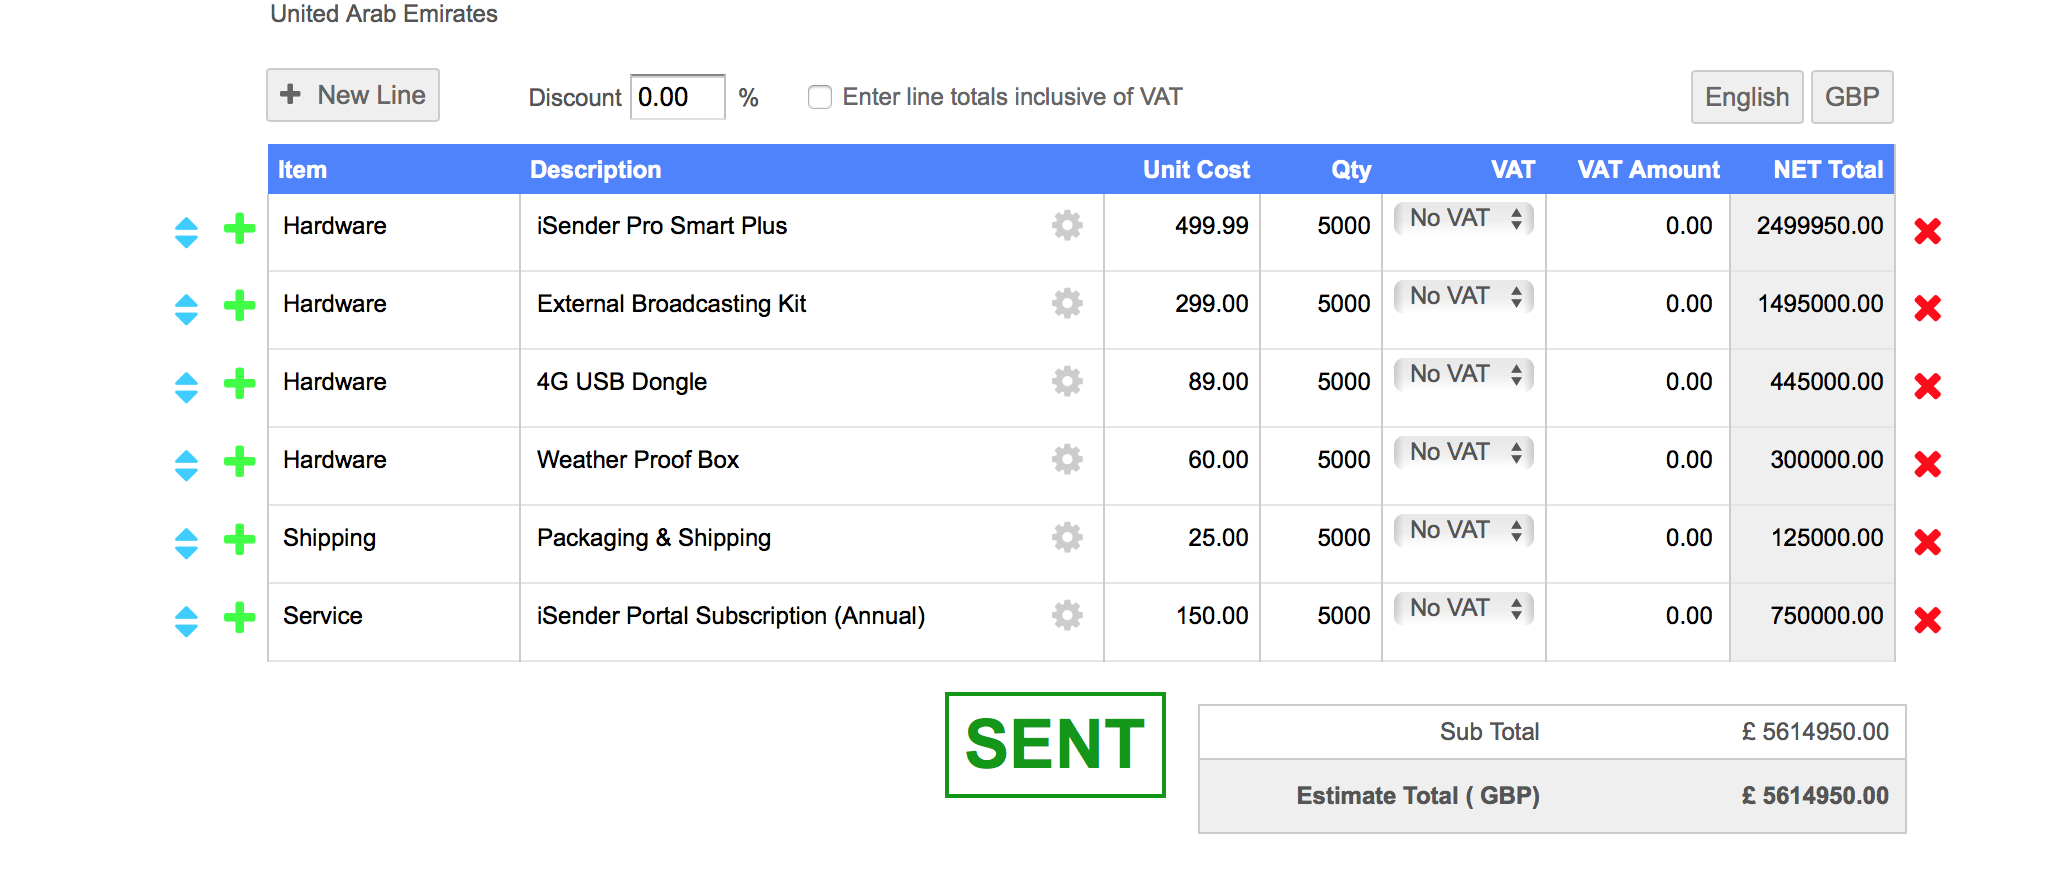Select the Sub Total amount
The image size is (2058, 870).
point(1815,732)
